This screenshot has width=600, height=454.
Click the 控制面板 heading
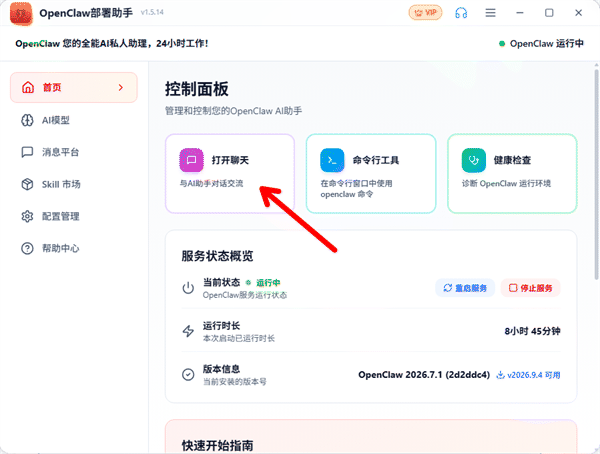pos(197,89)
